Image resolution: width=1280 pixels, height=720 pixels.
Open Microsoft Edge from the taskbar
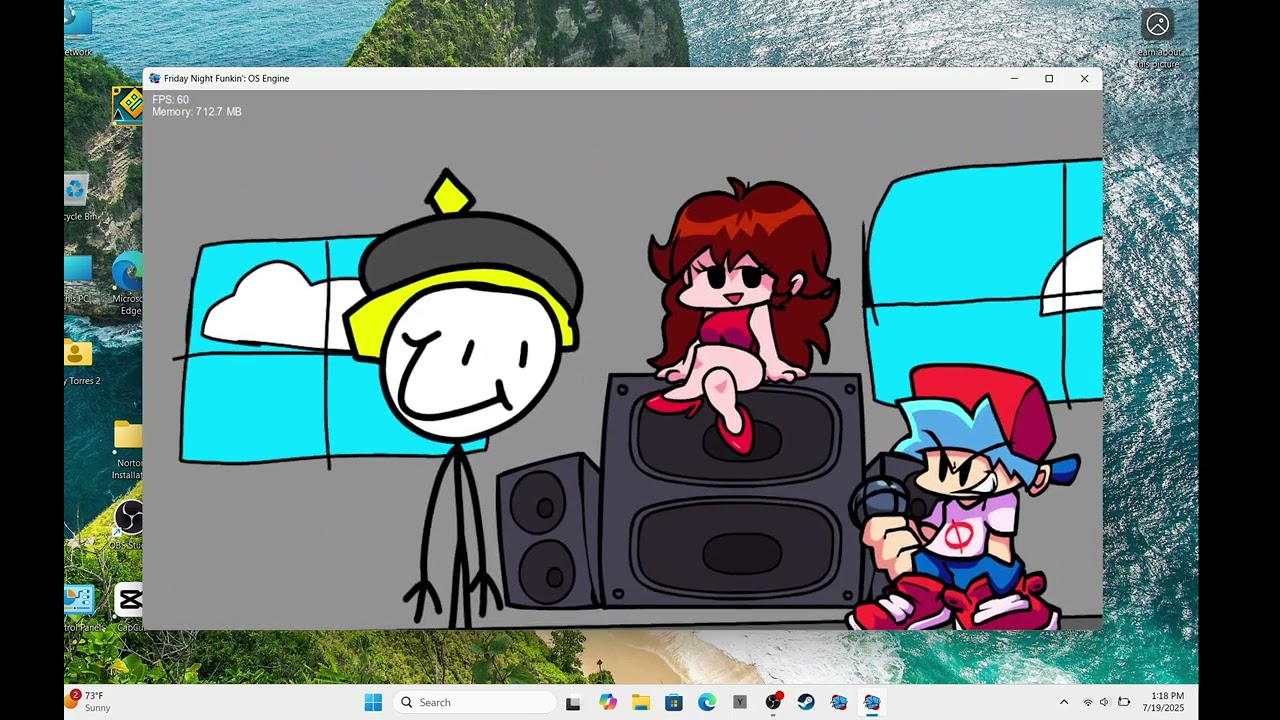(707, 702)
